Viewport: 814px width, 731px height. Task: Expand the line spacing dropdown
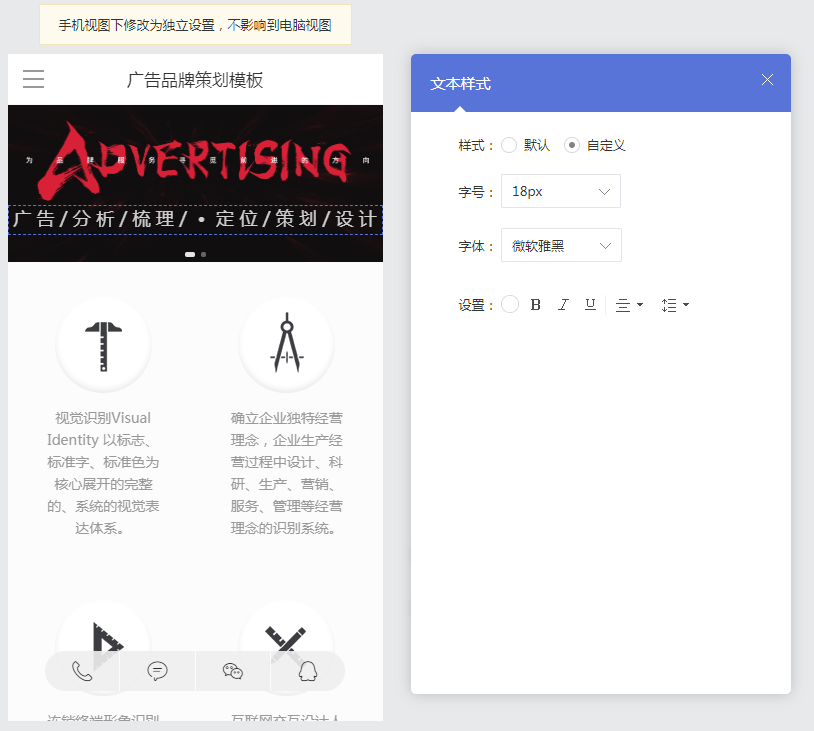pos(675,305)
